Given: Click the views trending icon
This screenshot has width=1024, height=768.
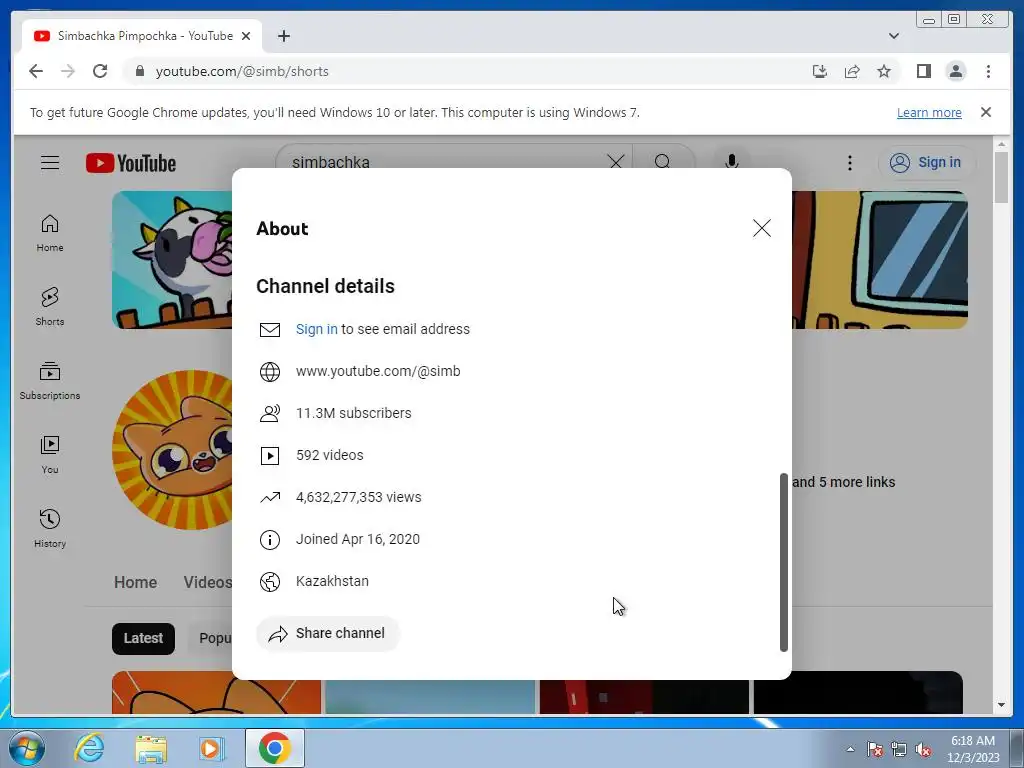Looking at the screenshot, I should point(270,498).
